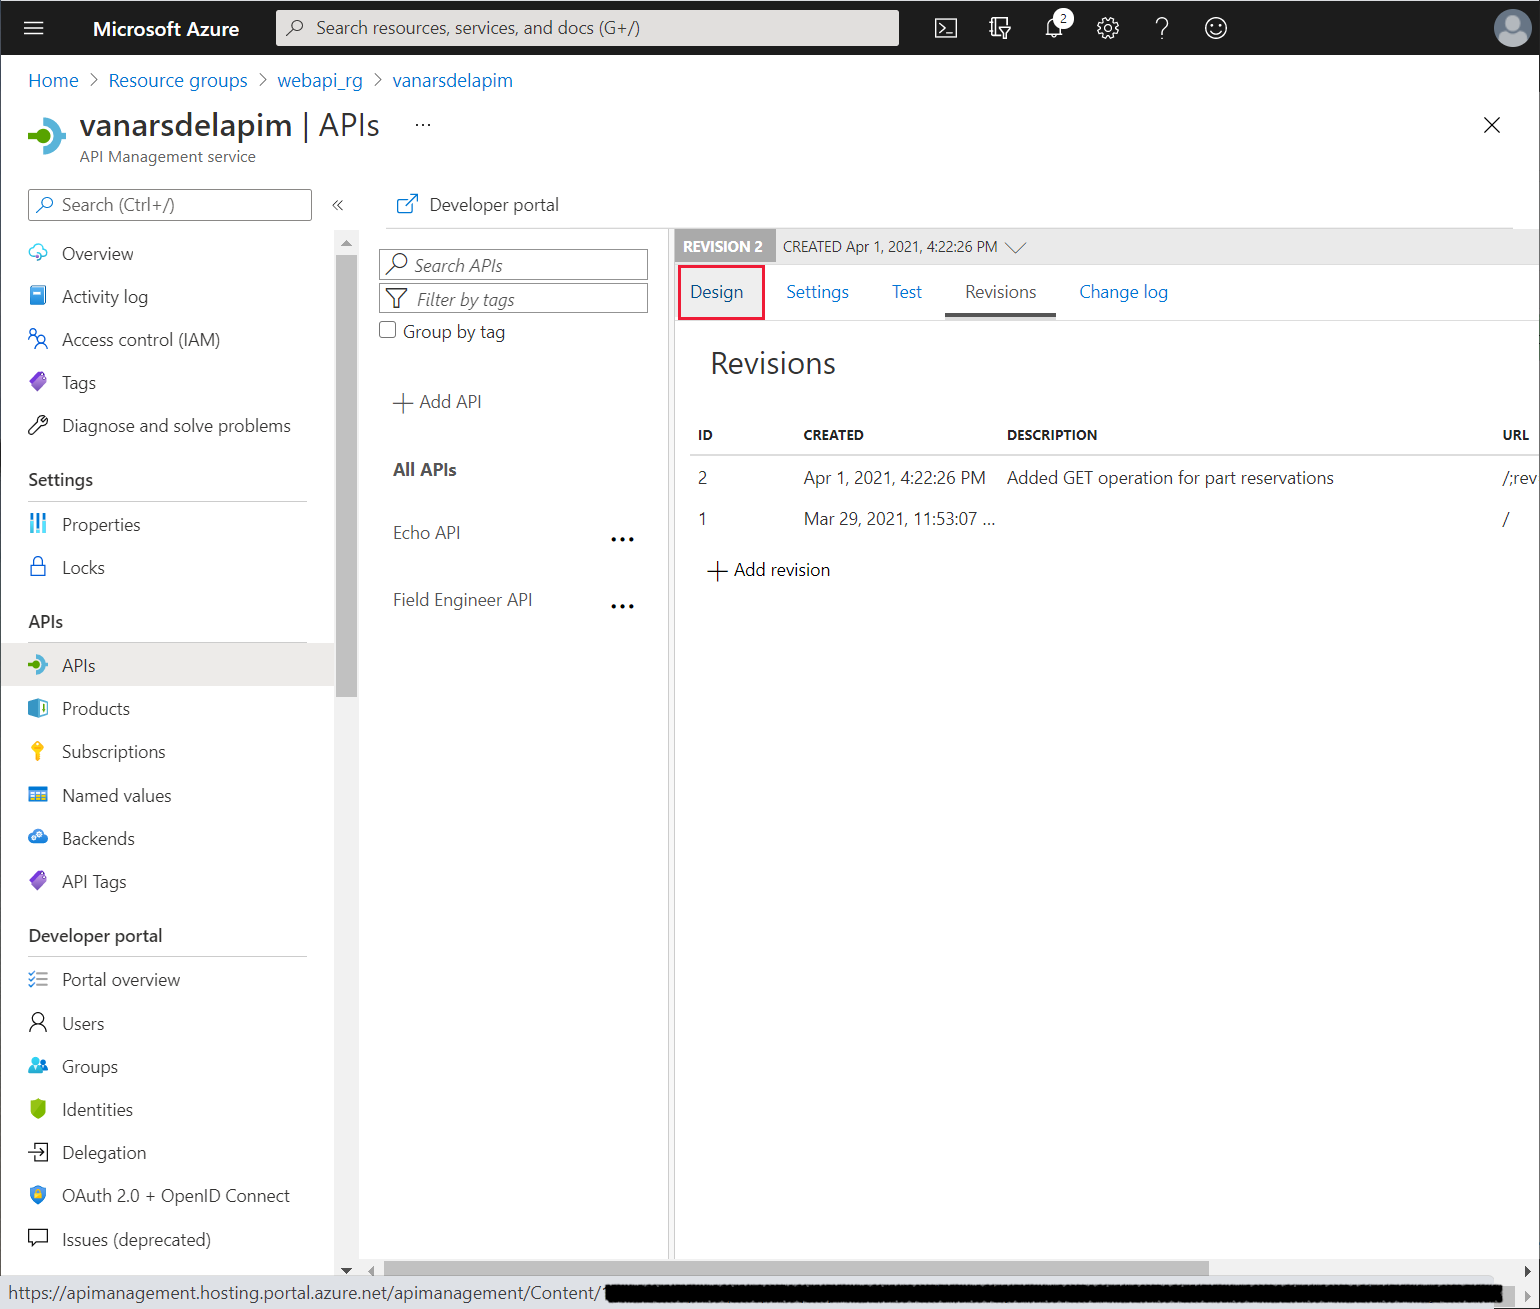Click the horizontal scrollbar at bottom
This screenshot has width=1540, height=1309.
coord(796,1269)
